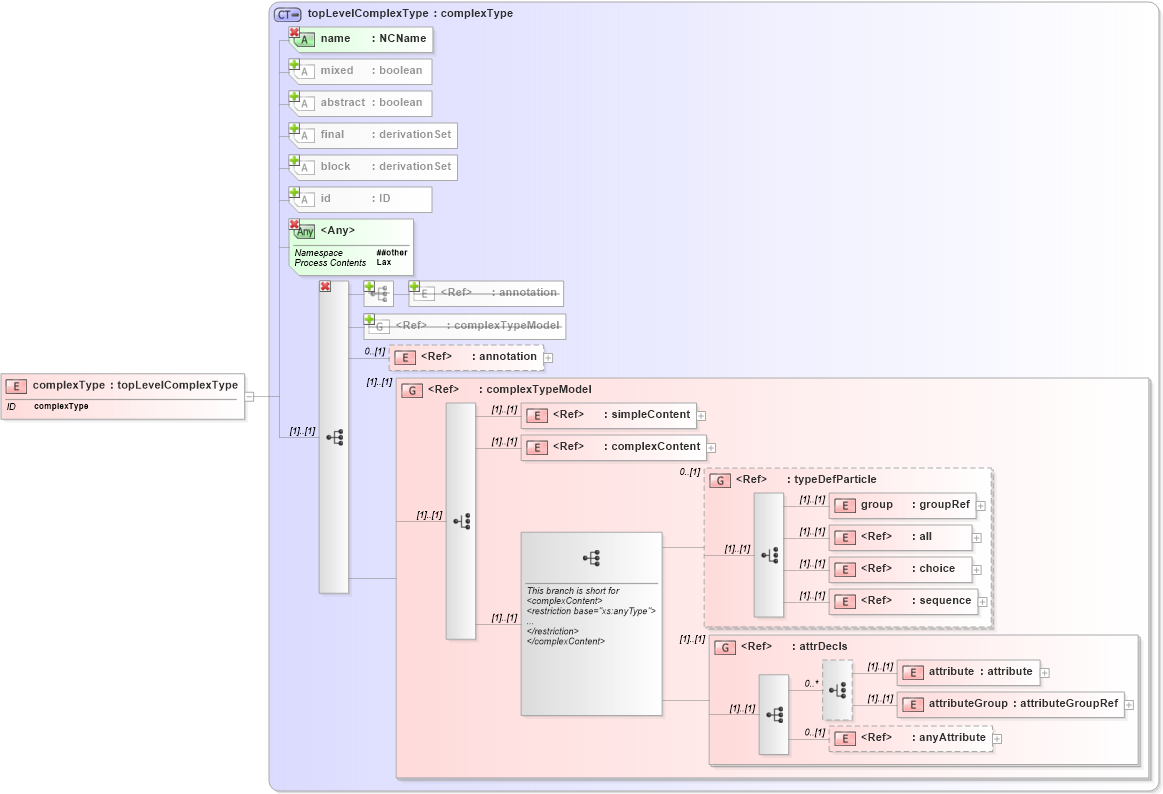Toggle the green plus on the id attribute

click(x=293, y=192)
